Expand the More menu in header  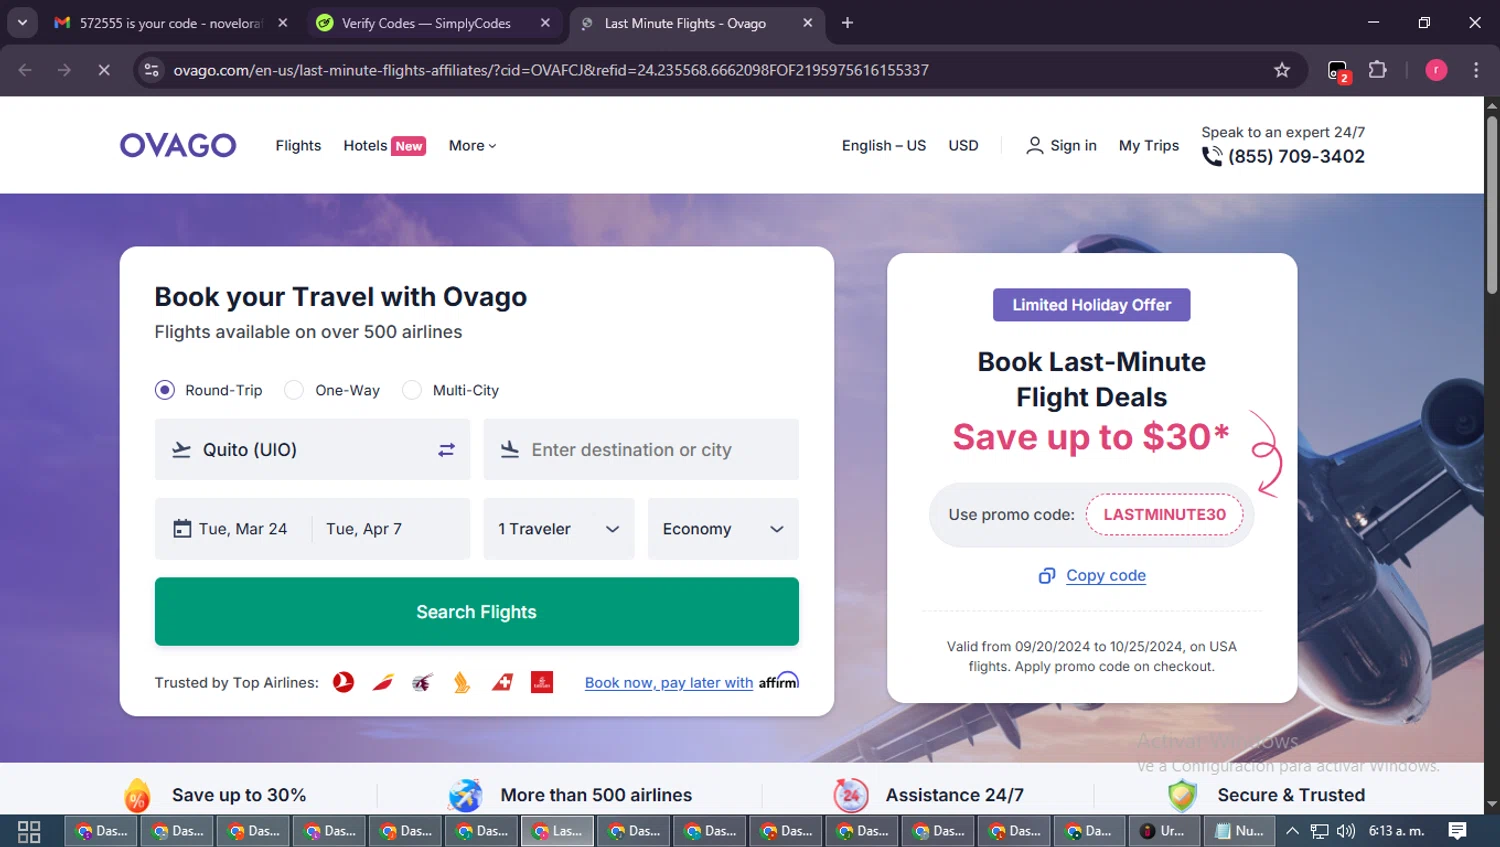click(472, 145)
